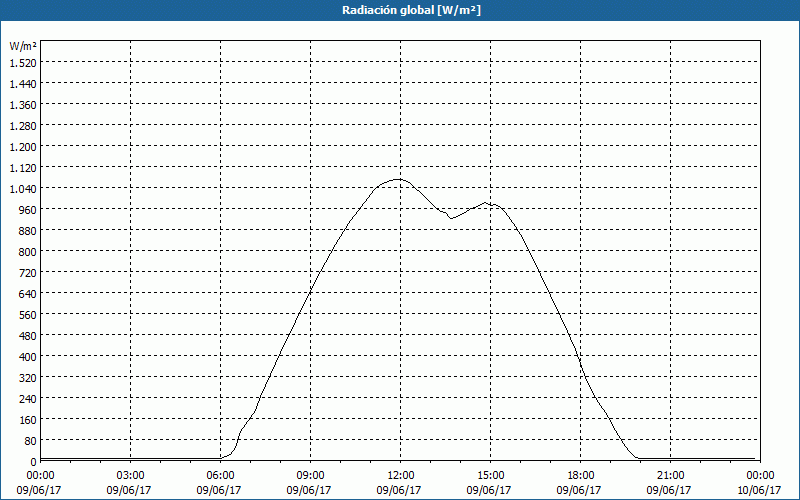Click the curve's dip between 12:00 and 15:00
Screen dimensions: 800x500
click(451, 218)
